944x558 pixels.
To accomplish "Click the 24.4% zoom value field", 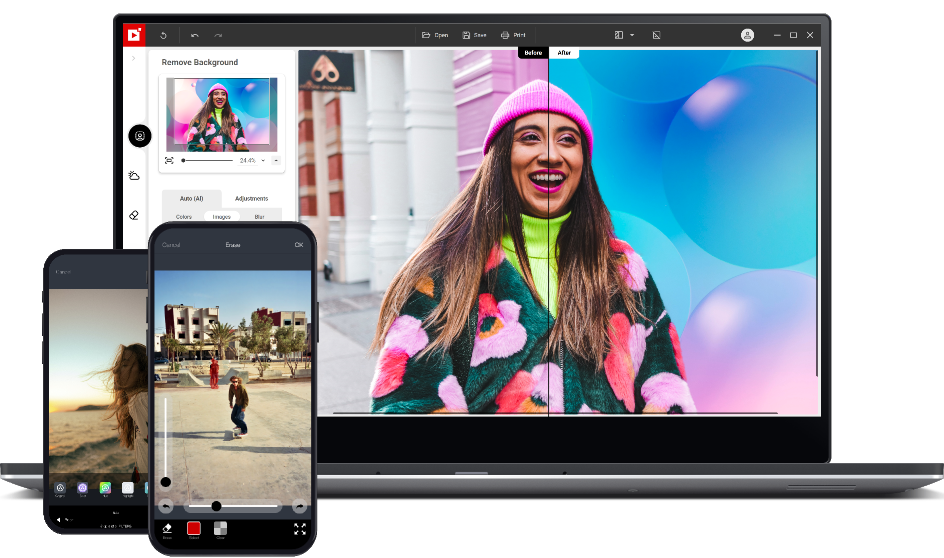I will [247, 161].
